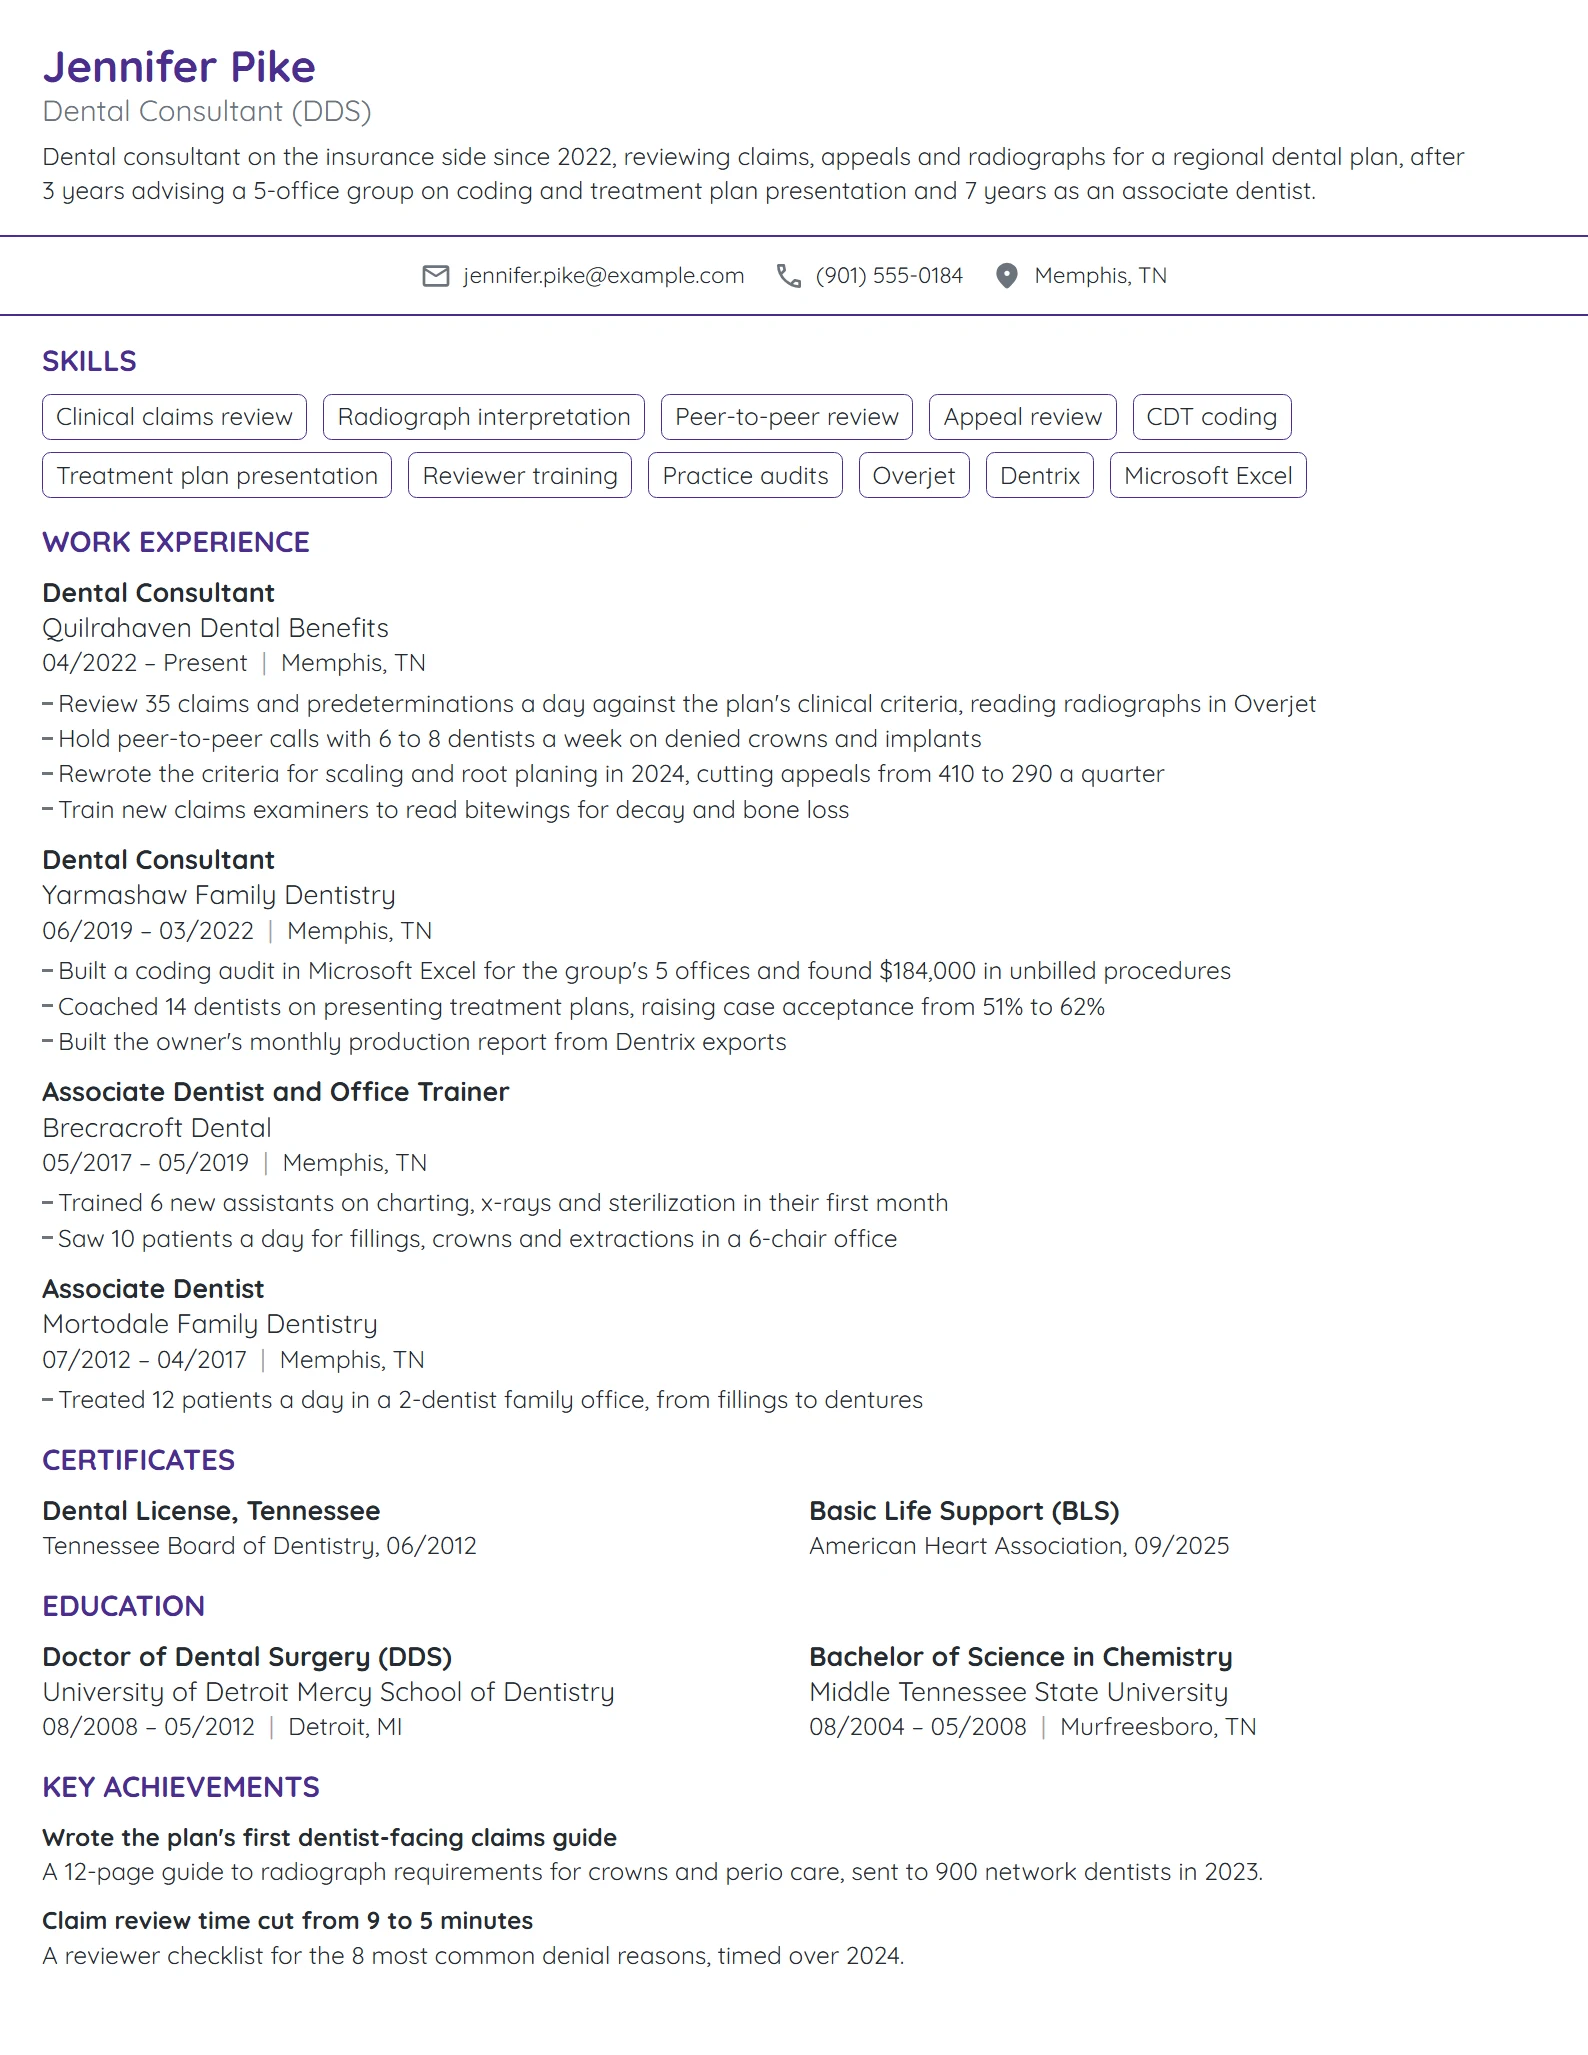
Task: Click the Microsoft Excel skill tag
Action: click(1208, 476)
